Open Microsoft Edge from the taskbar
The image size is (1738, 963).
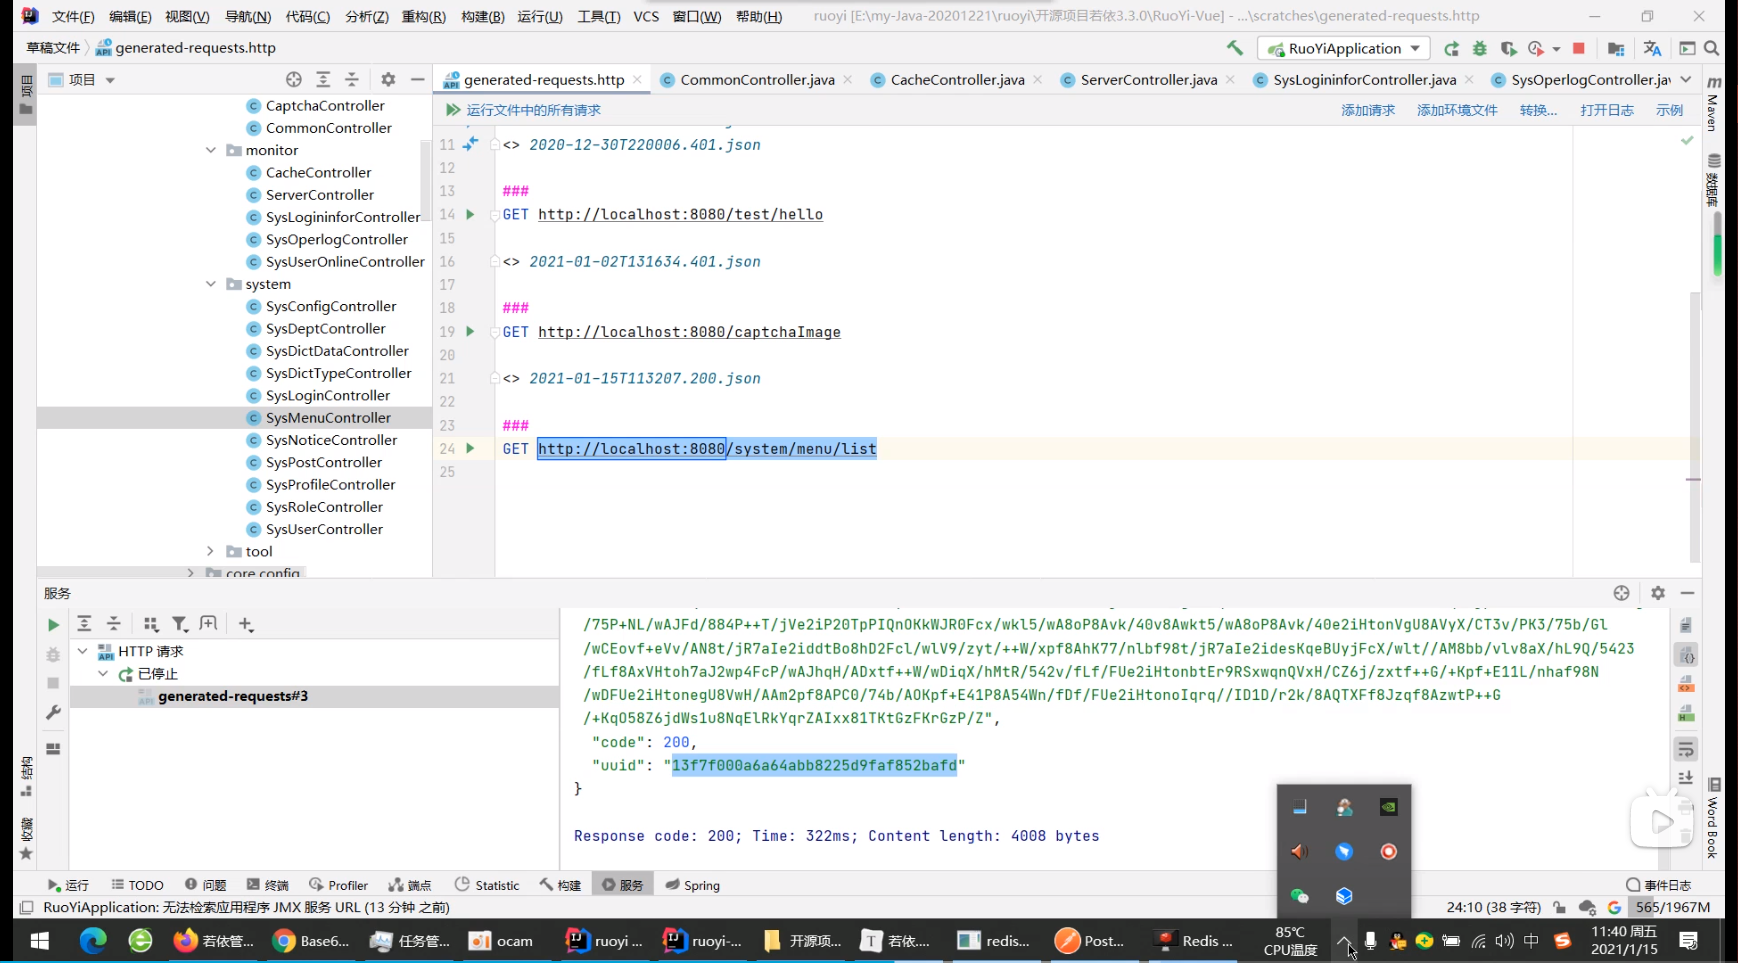(x=93, y=941)
